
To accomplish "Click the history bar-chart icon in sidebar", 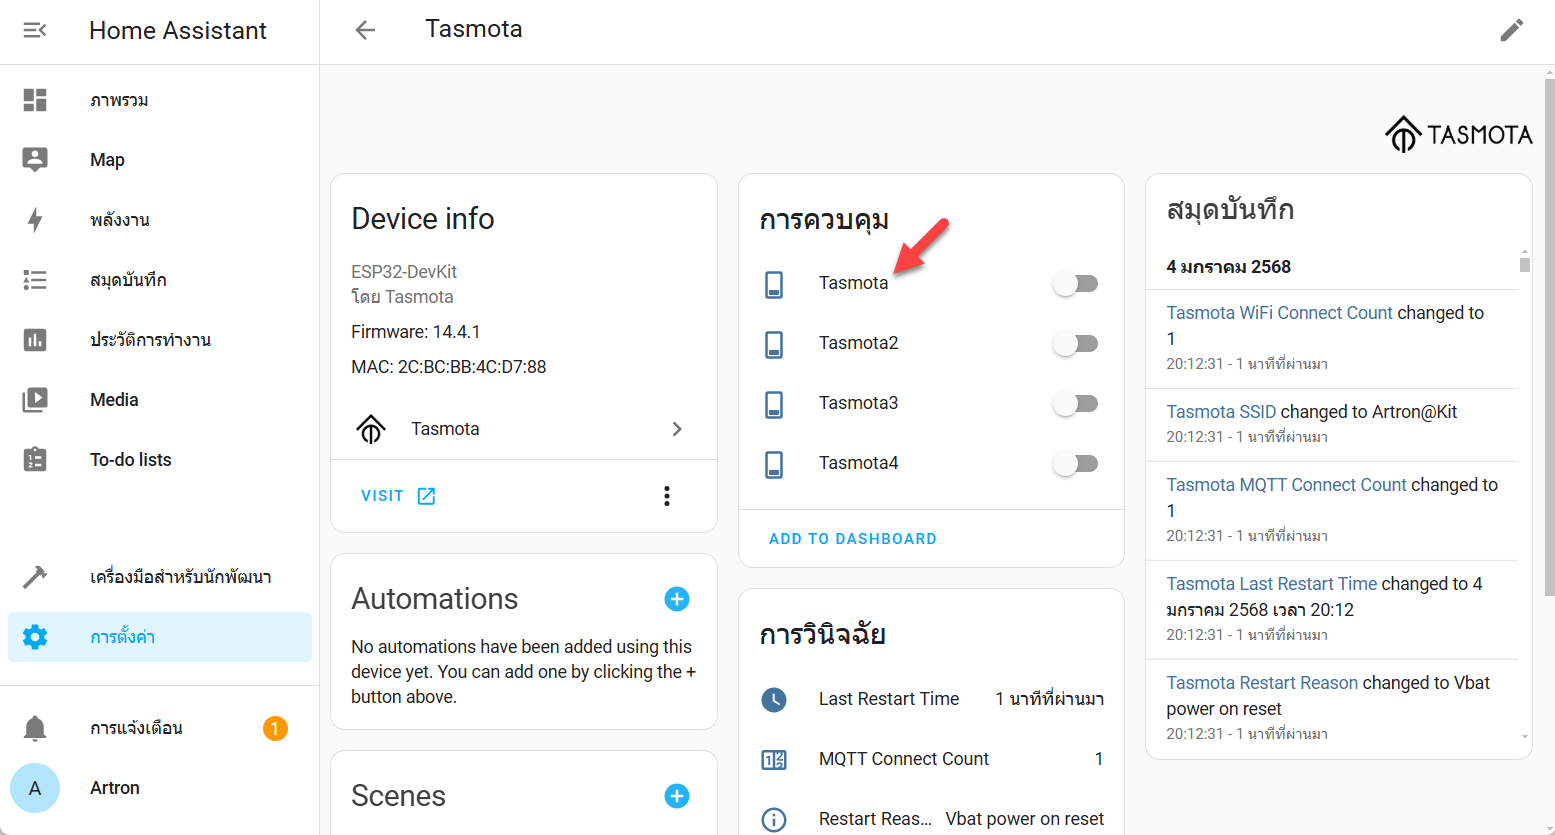I will (x=35, y=340).
